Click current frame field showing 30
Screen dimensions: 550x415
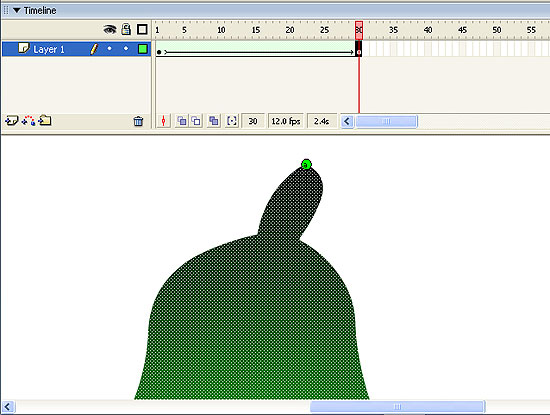click(253, 121)
